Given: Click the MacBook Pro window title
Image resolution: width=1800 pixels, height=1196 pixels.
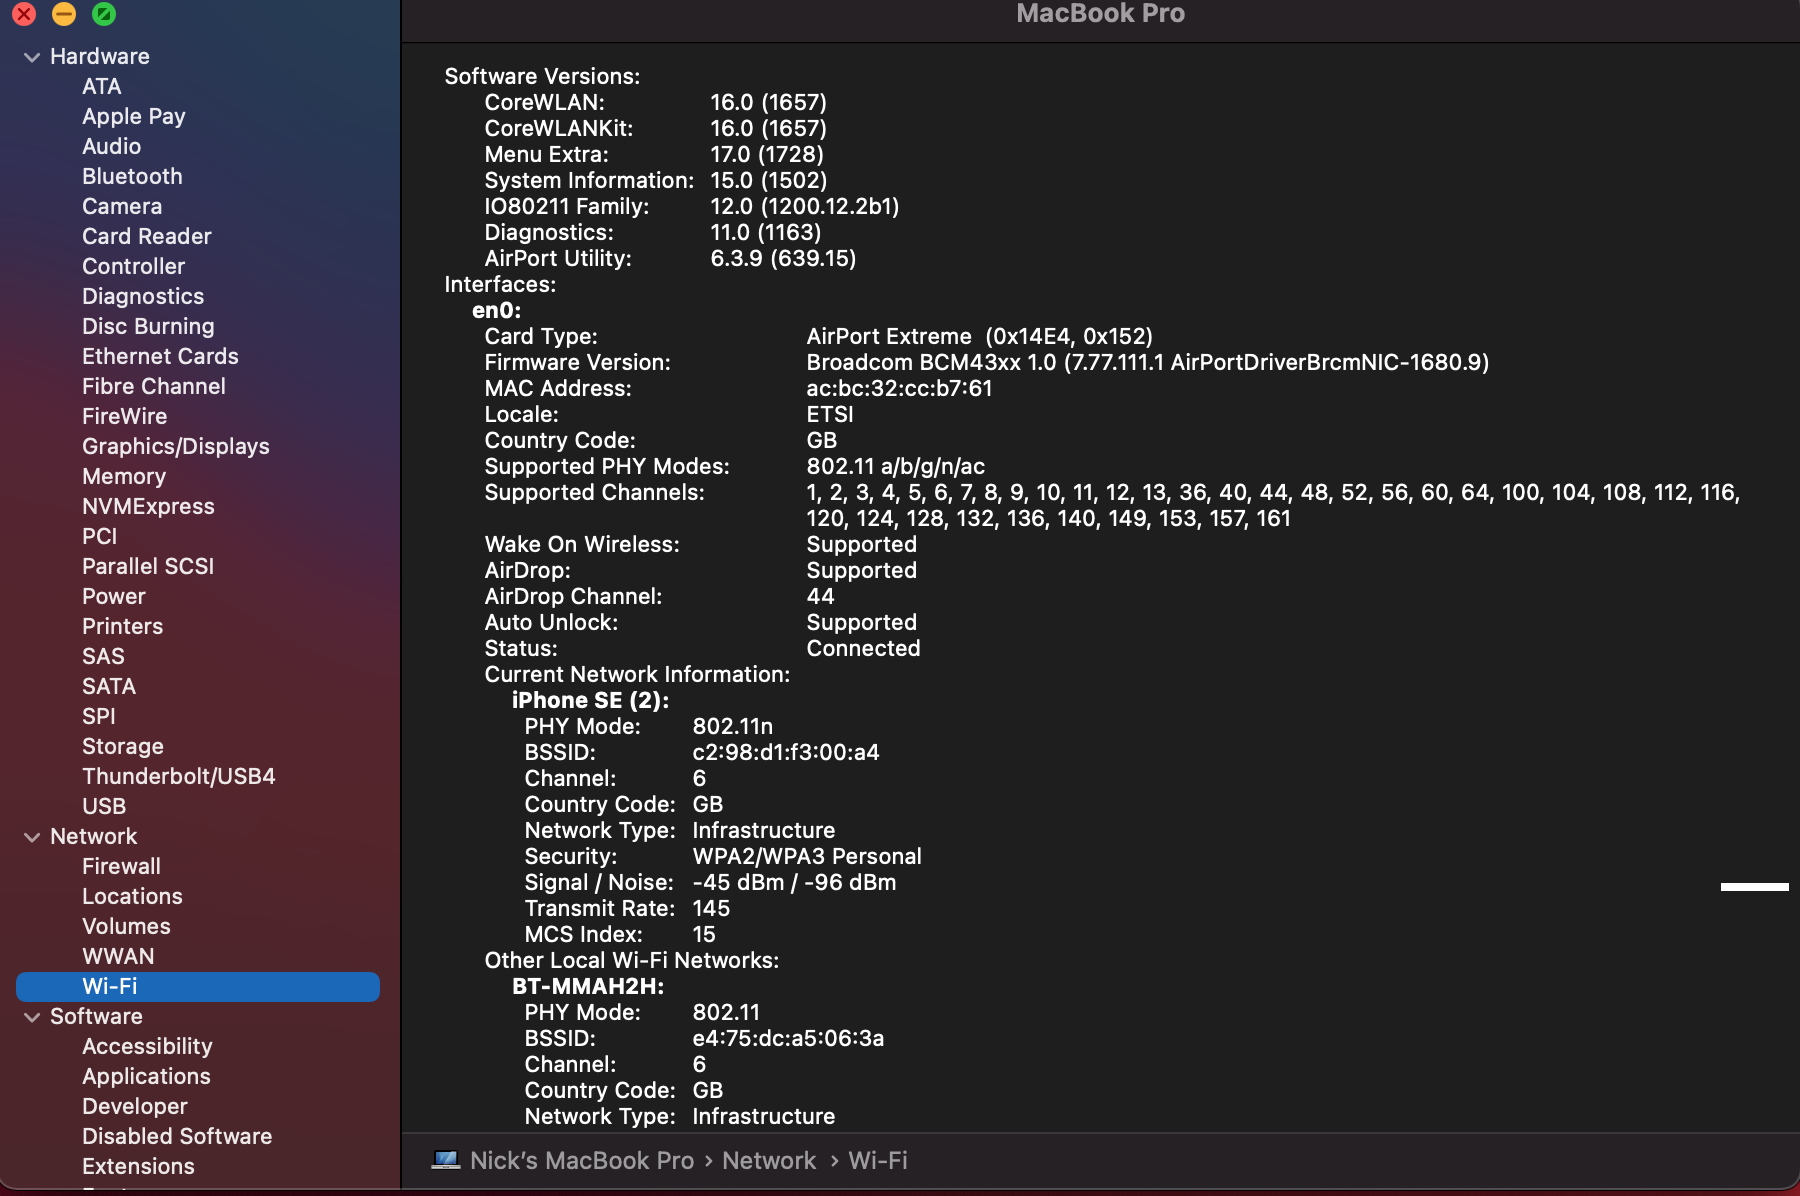Looking at the screenshot, I should (x=1101, y=14).
